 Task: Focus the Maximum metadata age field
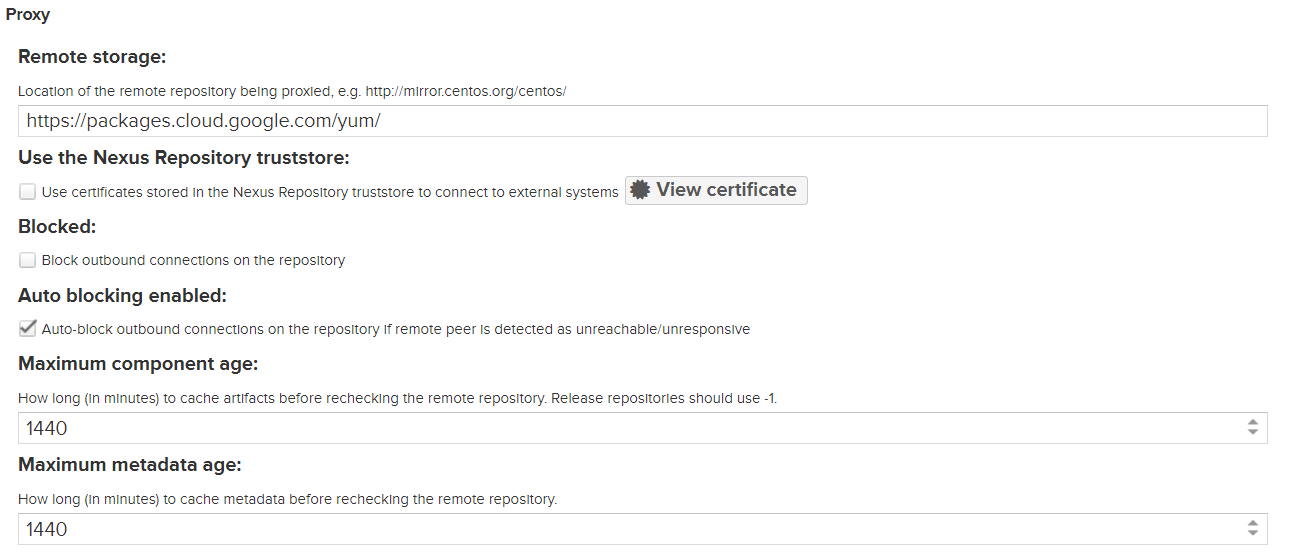tap(630, 529)
